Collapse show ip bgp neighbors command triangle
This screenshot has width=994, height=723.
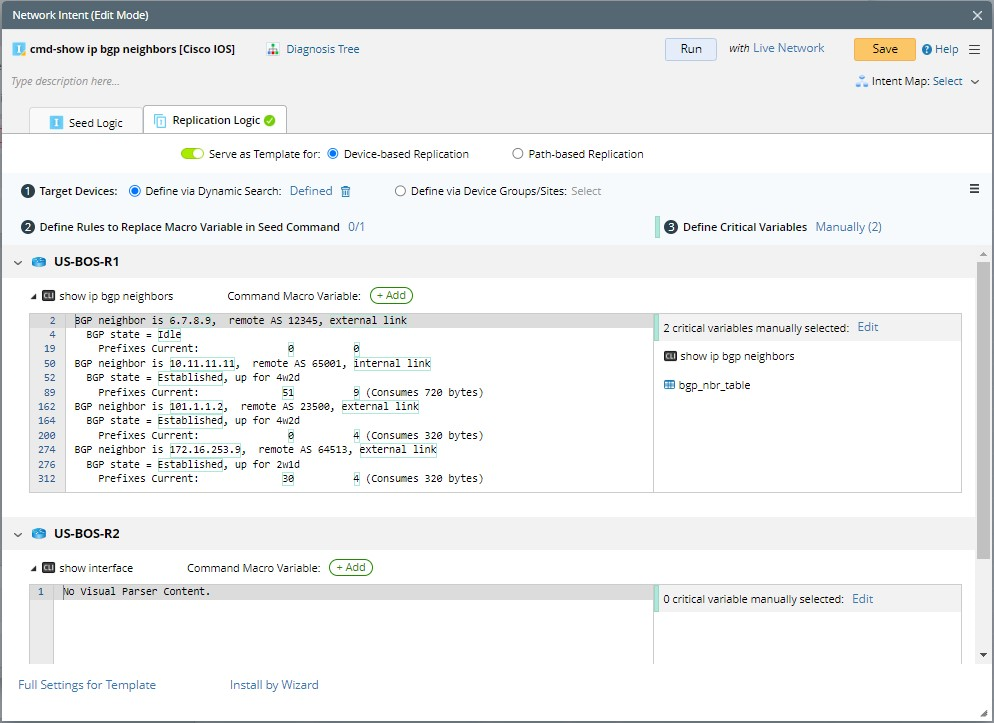(34, 297)
